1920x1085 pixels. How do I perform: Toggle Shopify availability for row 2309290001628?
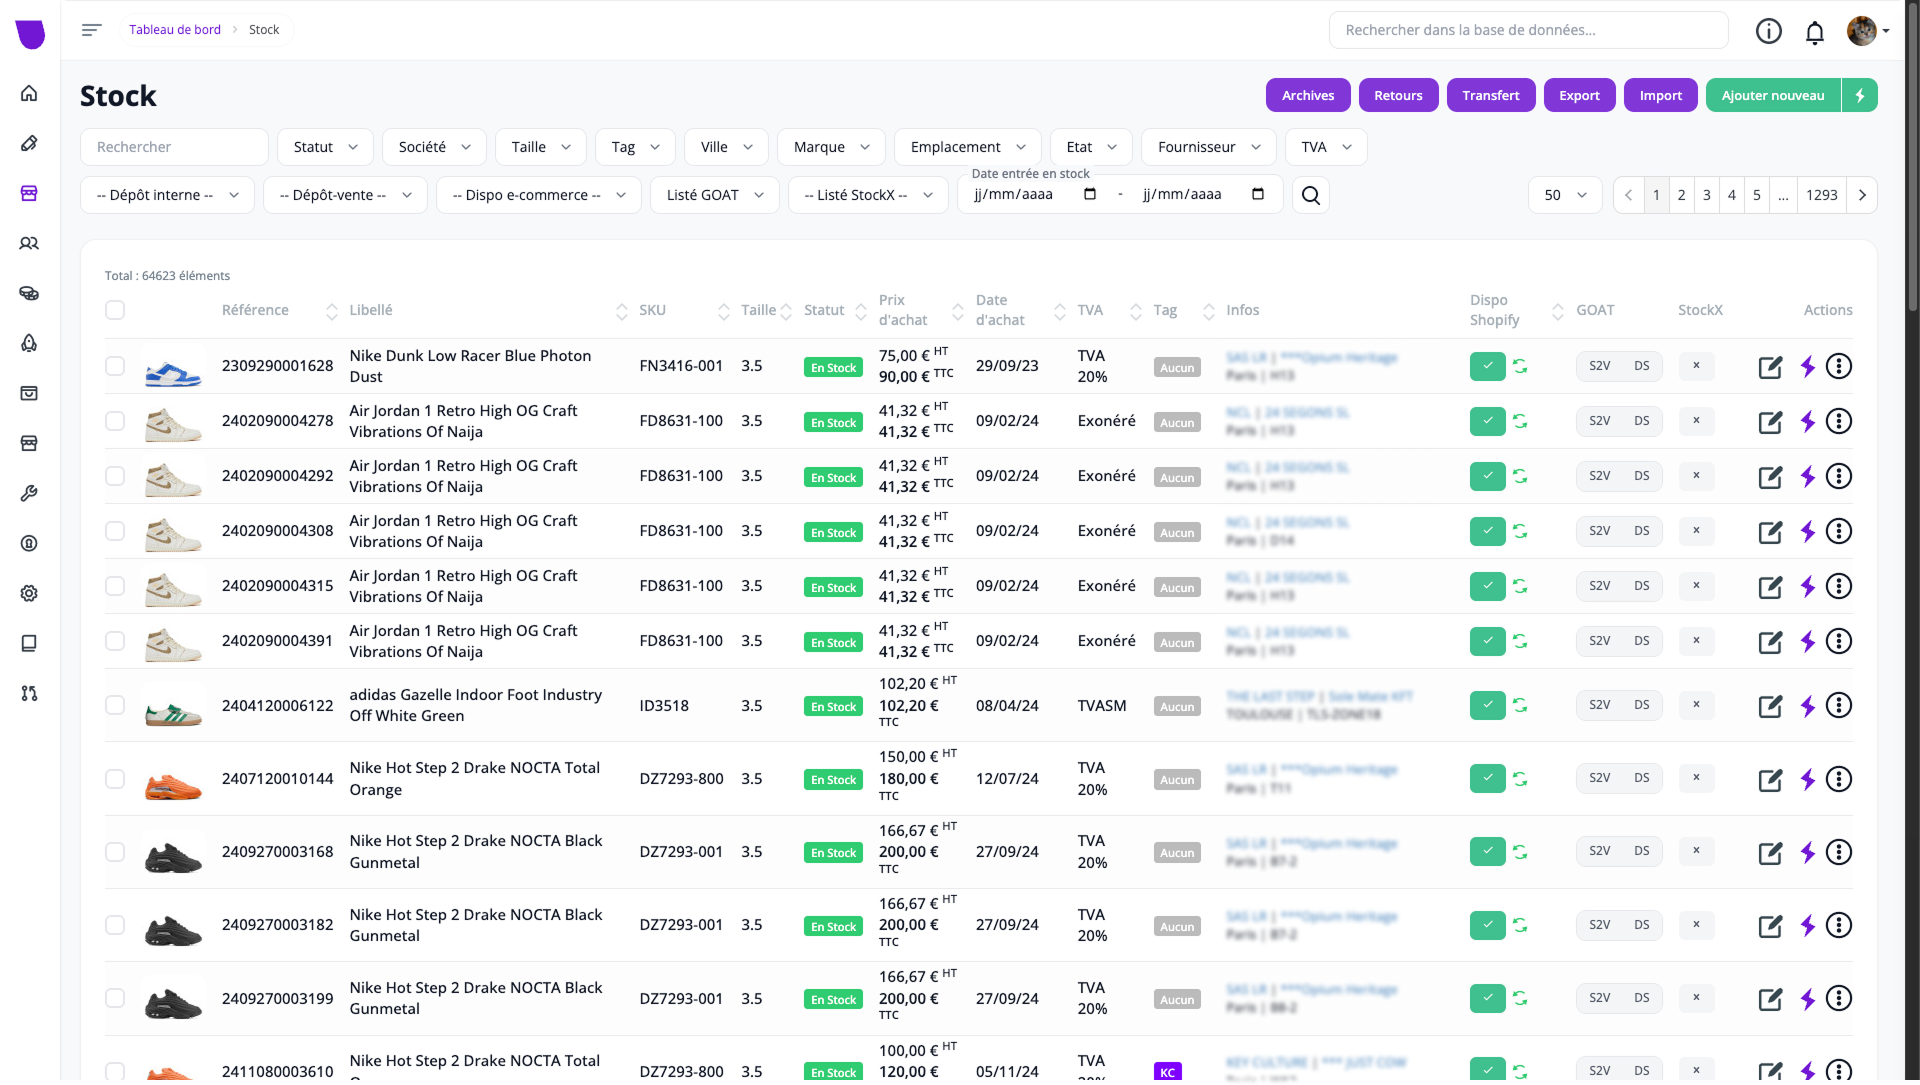[1487, 366]
